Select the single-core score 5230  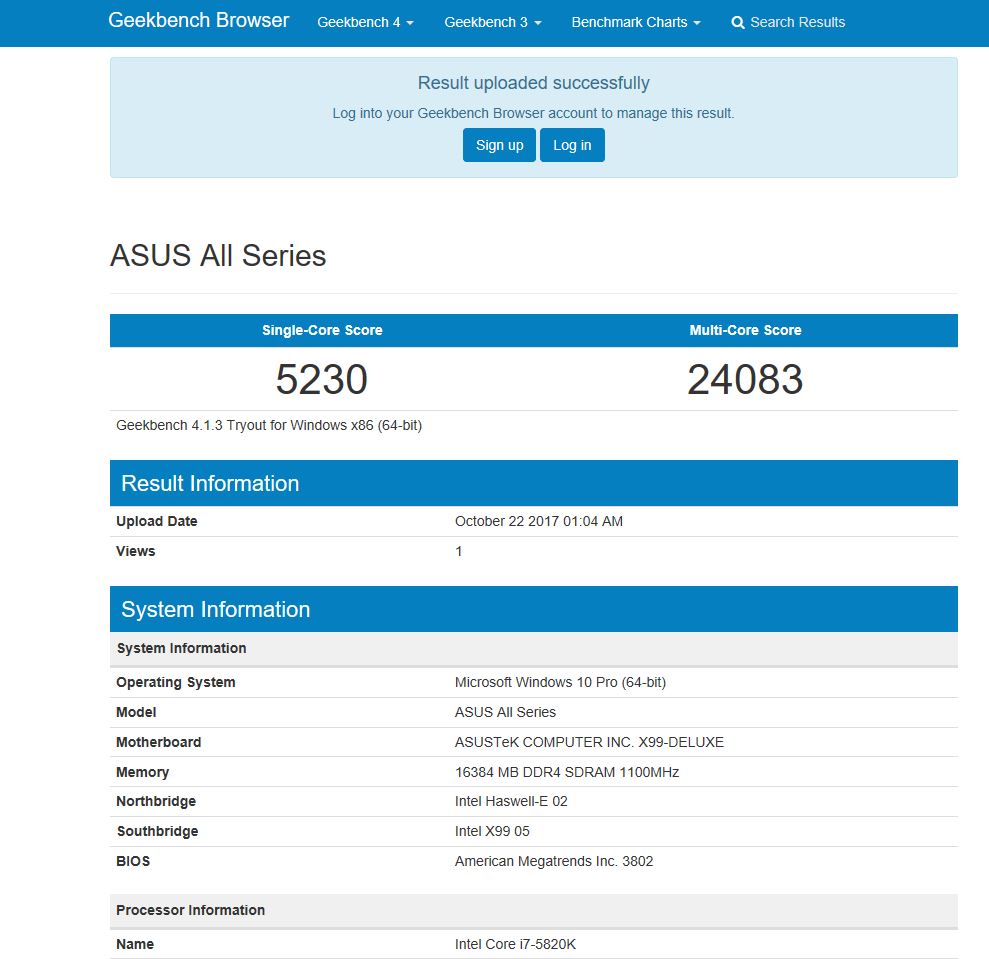322,379
